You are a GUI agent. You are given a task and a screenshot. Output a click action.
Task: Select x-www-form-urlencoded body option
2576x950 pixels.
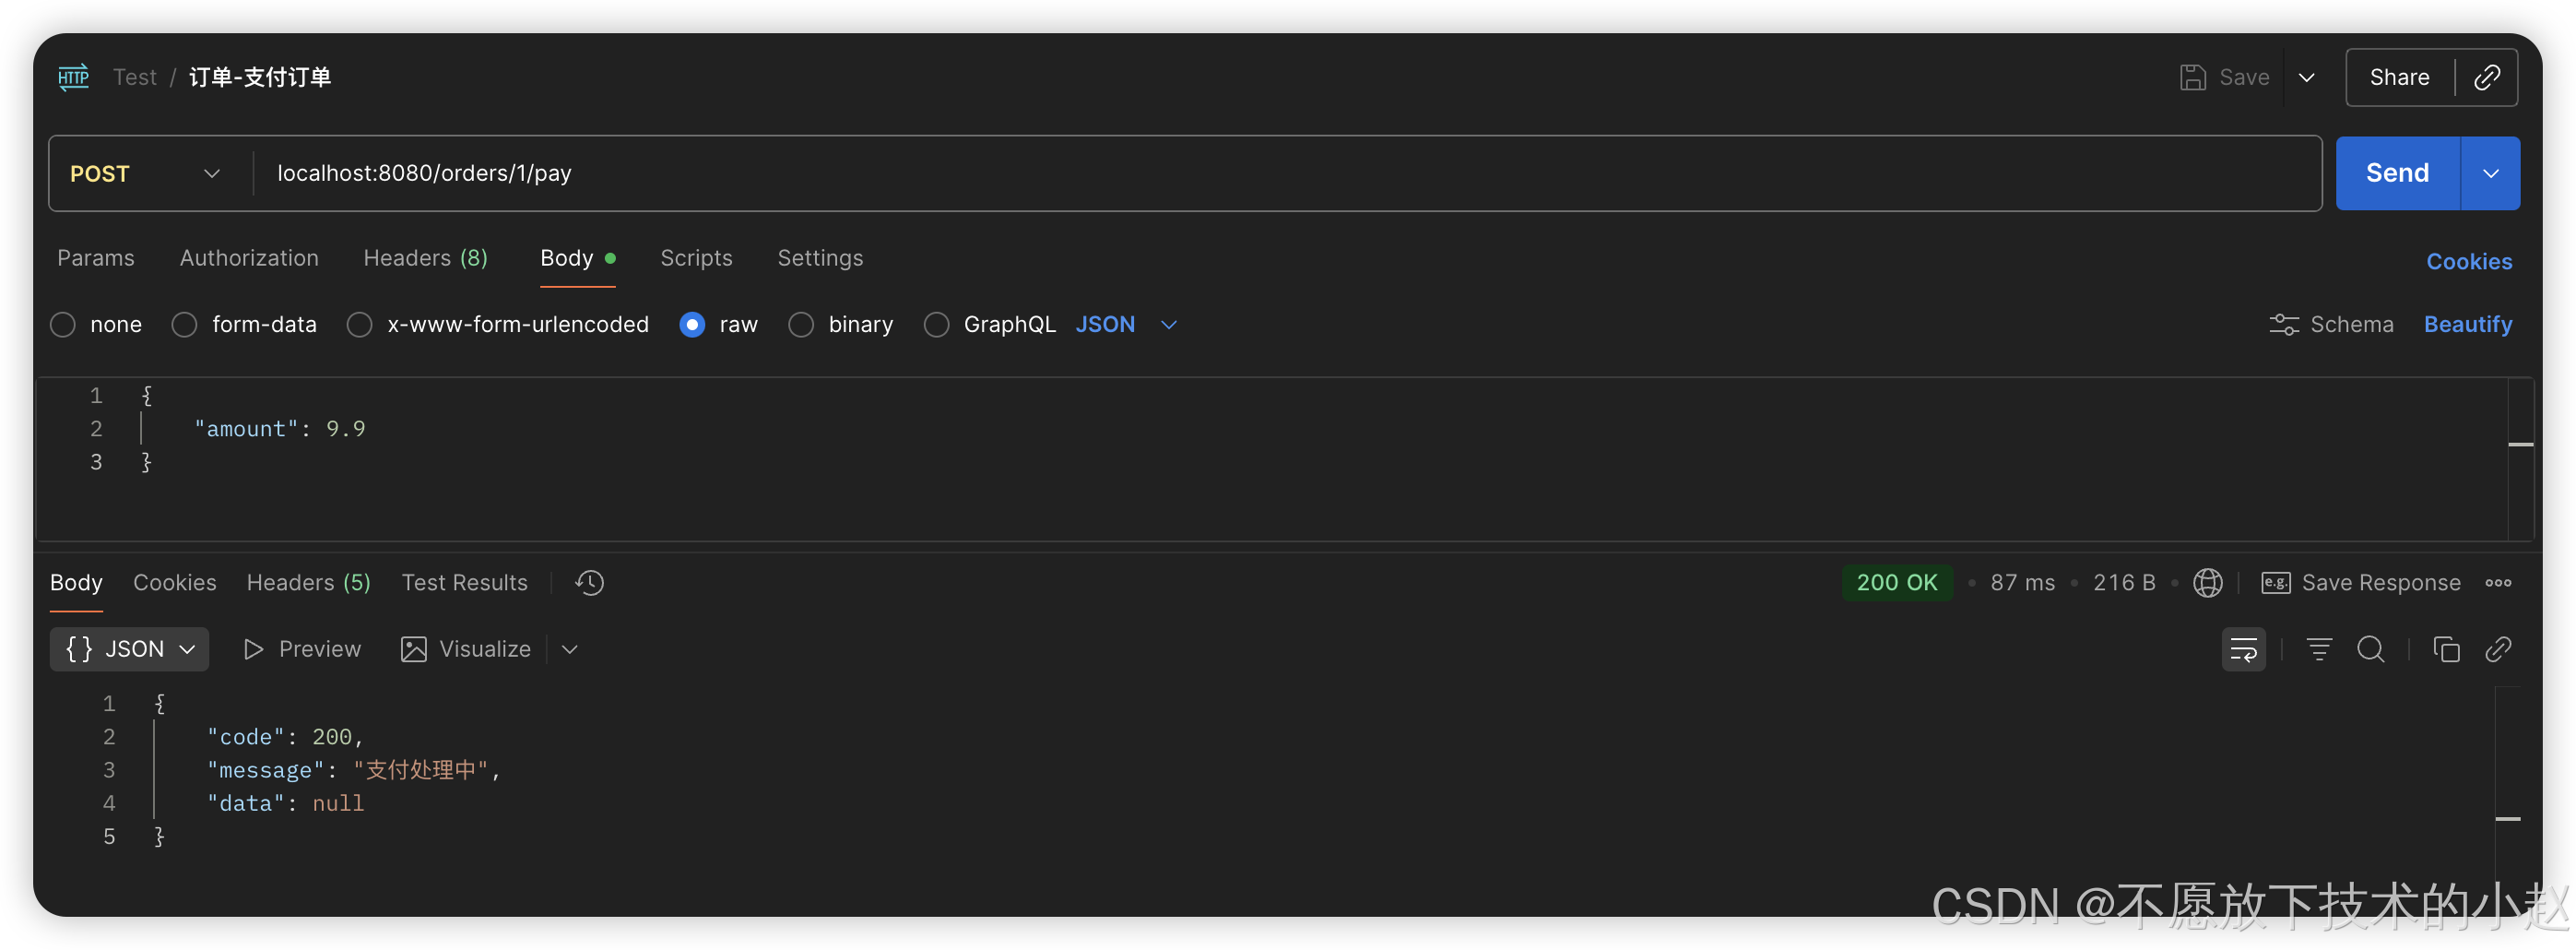point(359,324)
